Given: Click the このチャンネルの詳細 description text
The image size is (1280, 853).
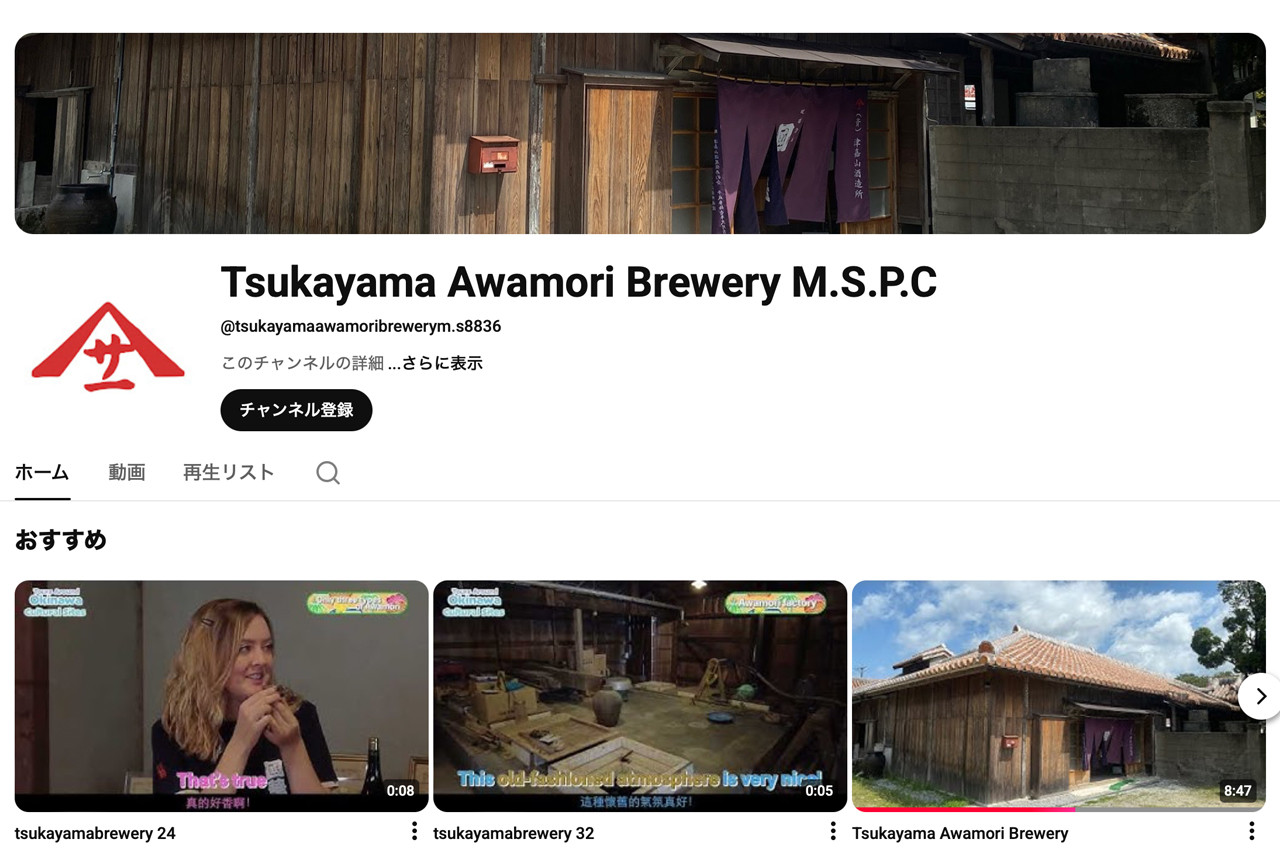Looking at the screenshot, I should tap(302, 363).
